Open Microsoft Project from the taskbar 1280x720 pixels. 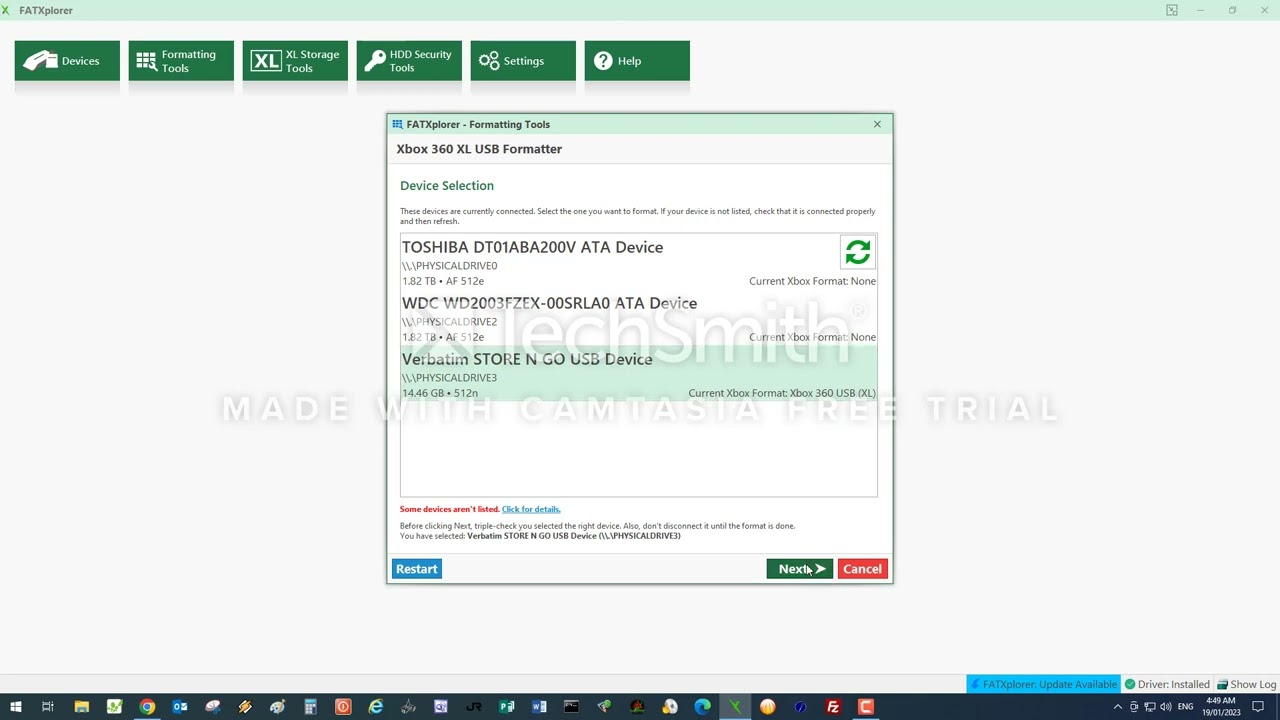click(507, 707)
